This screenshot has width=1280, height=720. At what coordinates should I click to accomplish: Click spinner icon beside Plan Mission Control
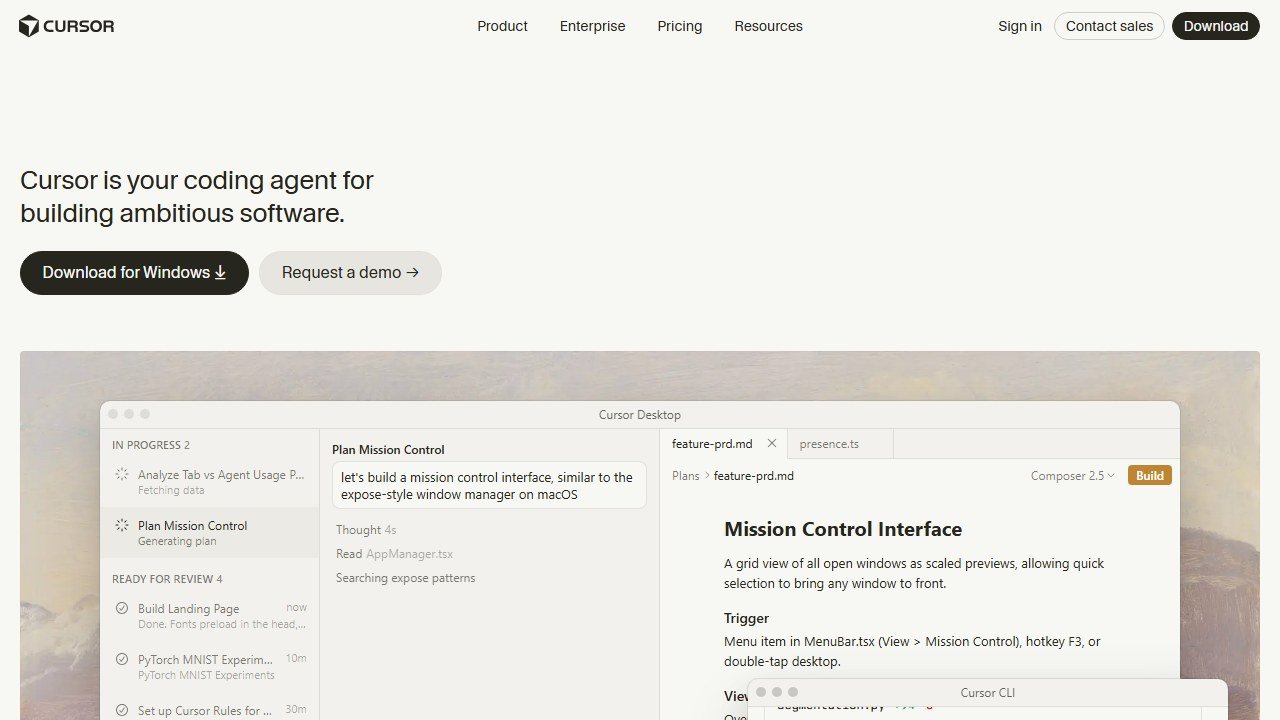coord(122,525)
